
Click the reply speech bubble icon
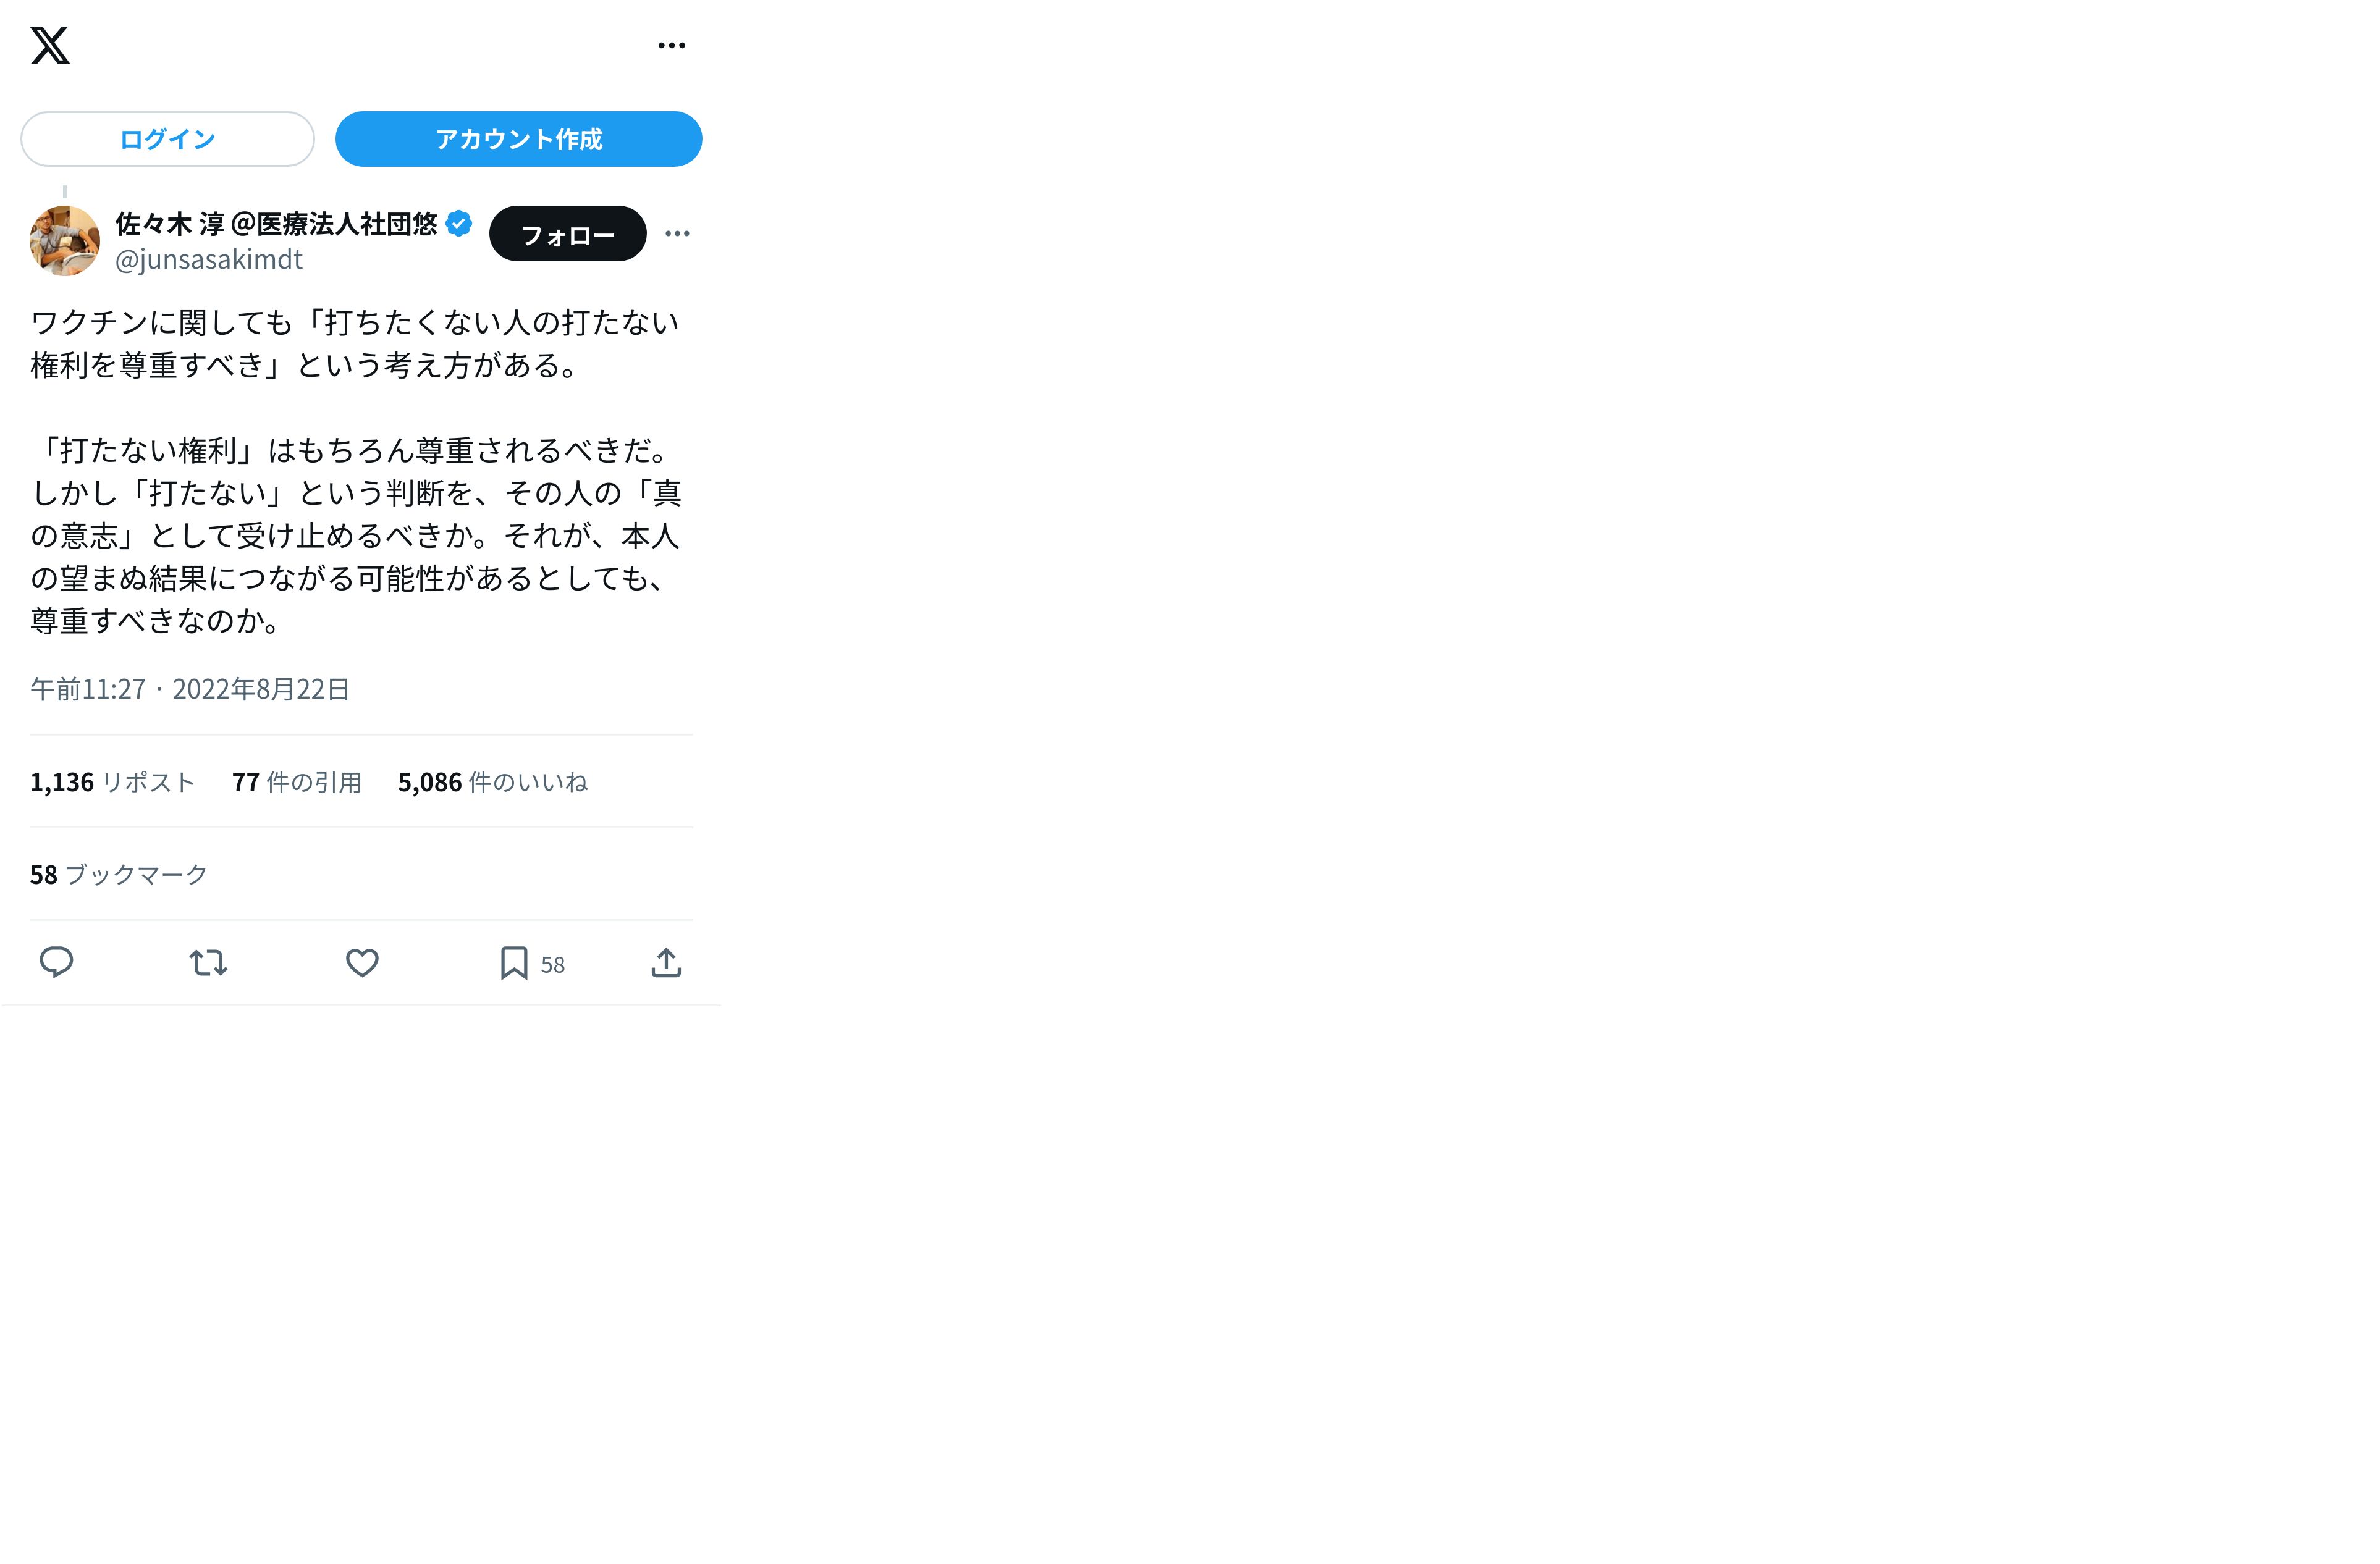click(56, 962)
